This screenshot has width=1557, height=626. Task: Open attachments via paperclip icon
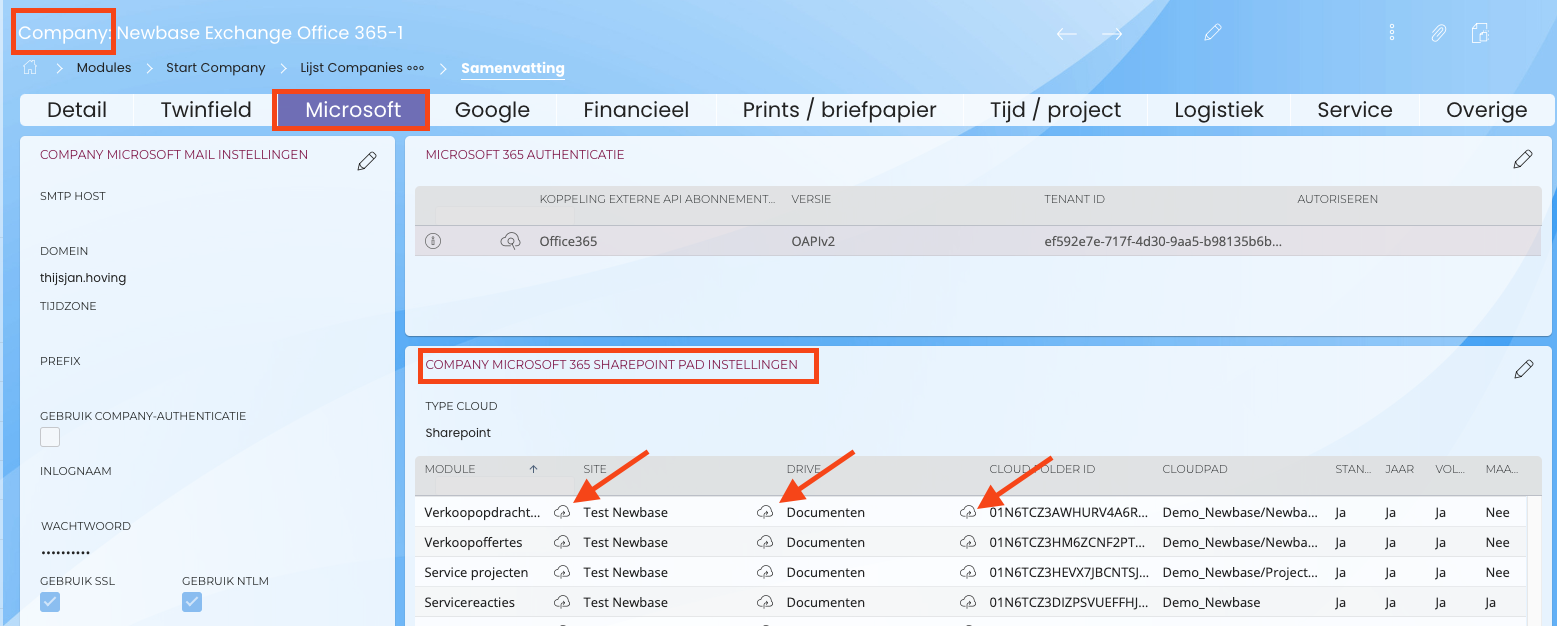1438,33
